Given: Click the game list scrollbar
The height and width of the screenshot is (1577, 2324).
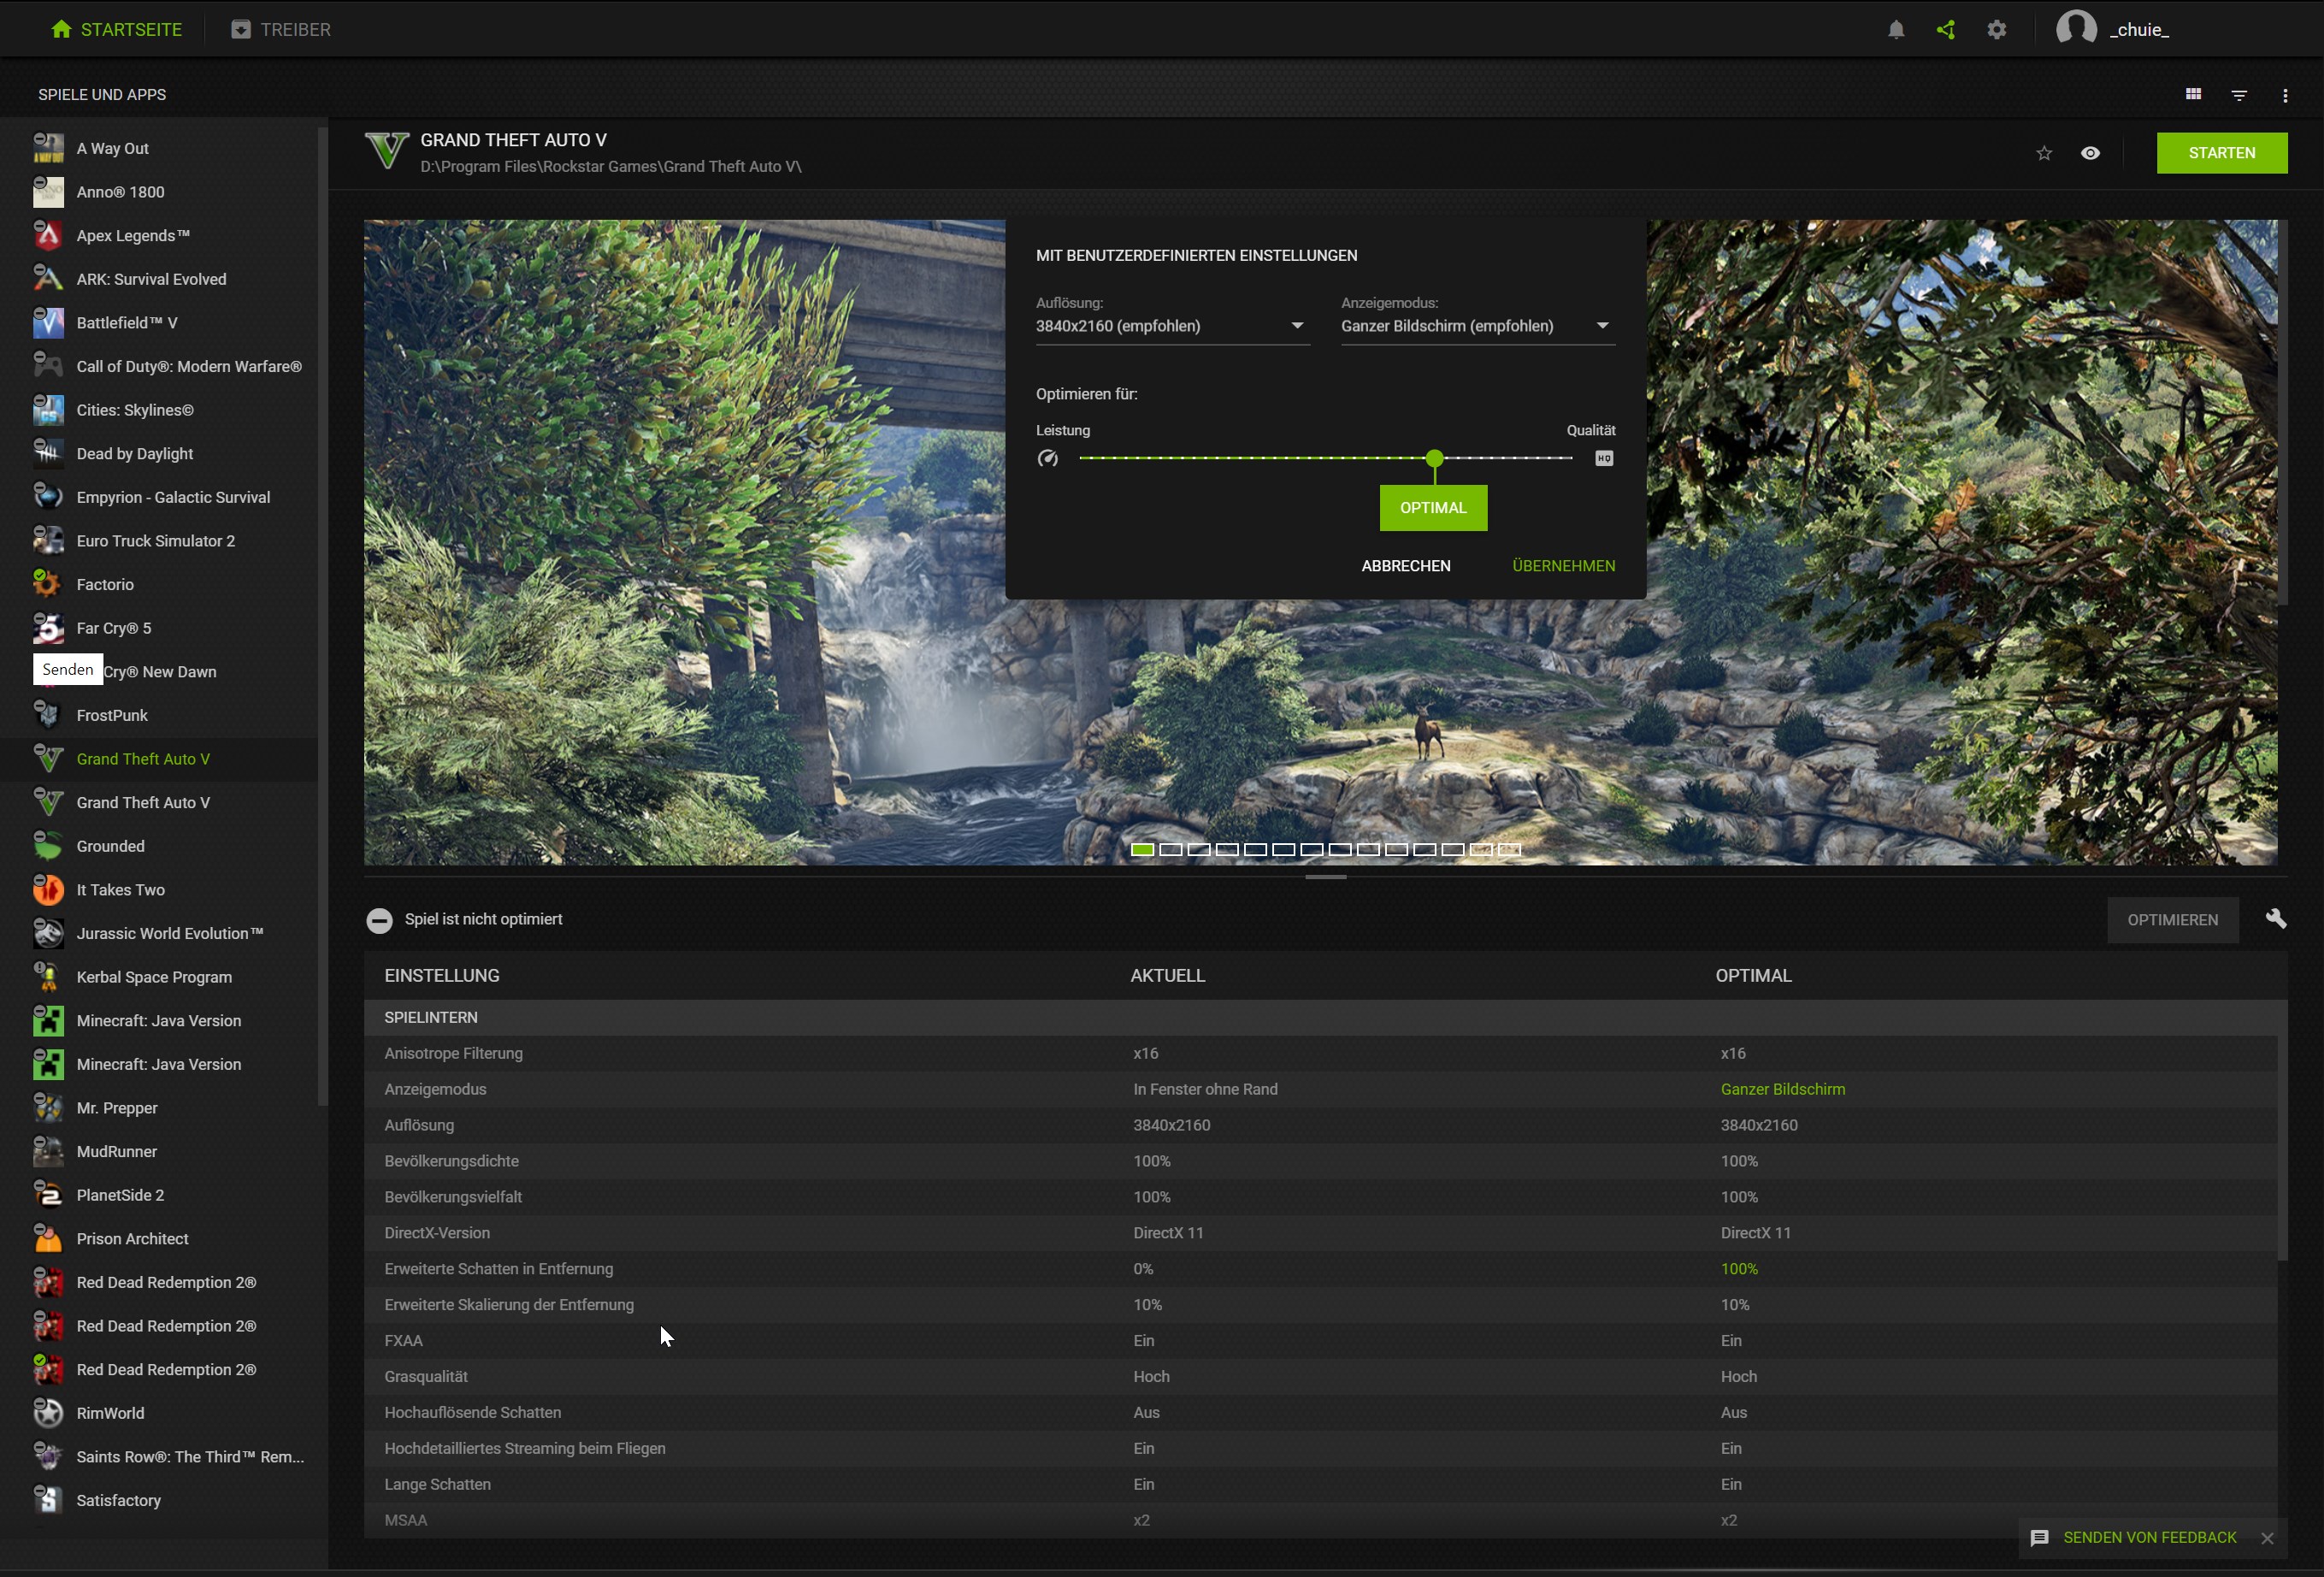Looking at the screenshot, I should 322,615.
